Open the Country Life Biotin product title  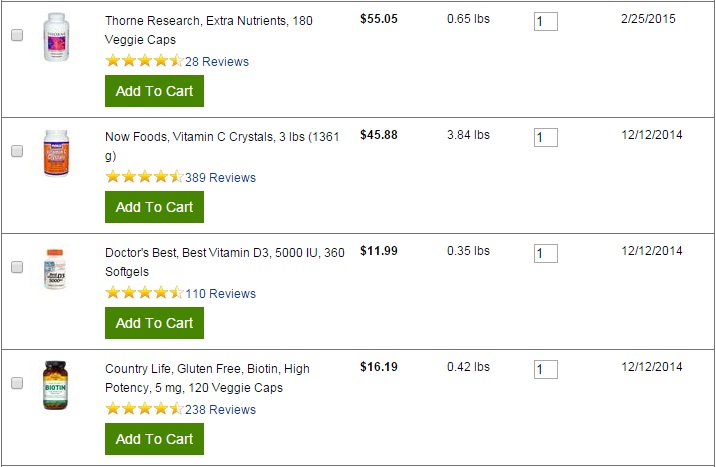pos(207,378)
